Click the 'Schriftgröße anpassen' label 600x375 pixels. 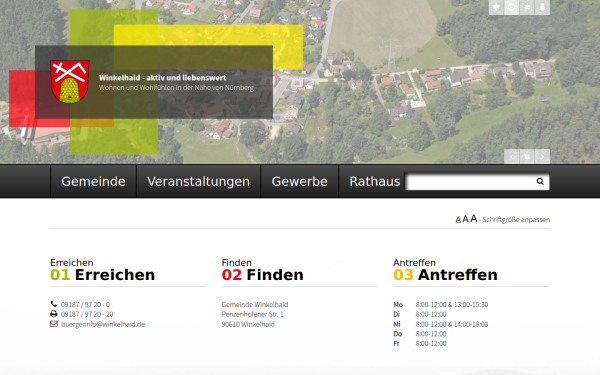[516, 220]
